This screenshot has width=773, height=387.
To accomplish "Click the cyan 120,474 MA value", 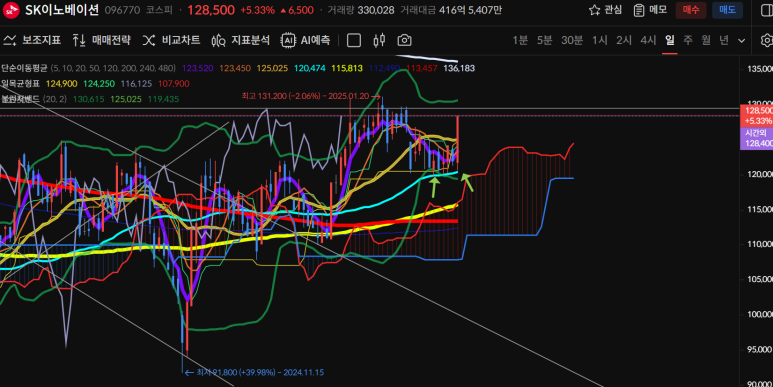I will (310, 68).
